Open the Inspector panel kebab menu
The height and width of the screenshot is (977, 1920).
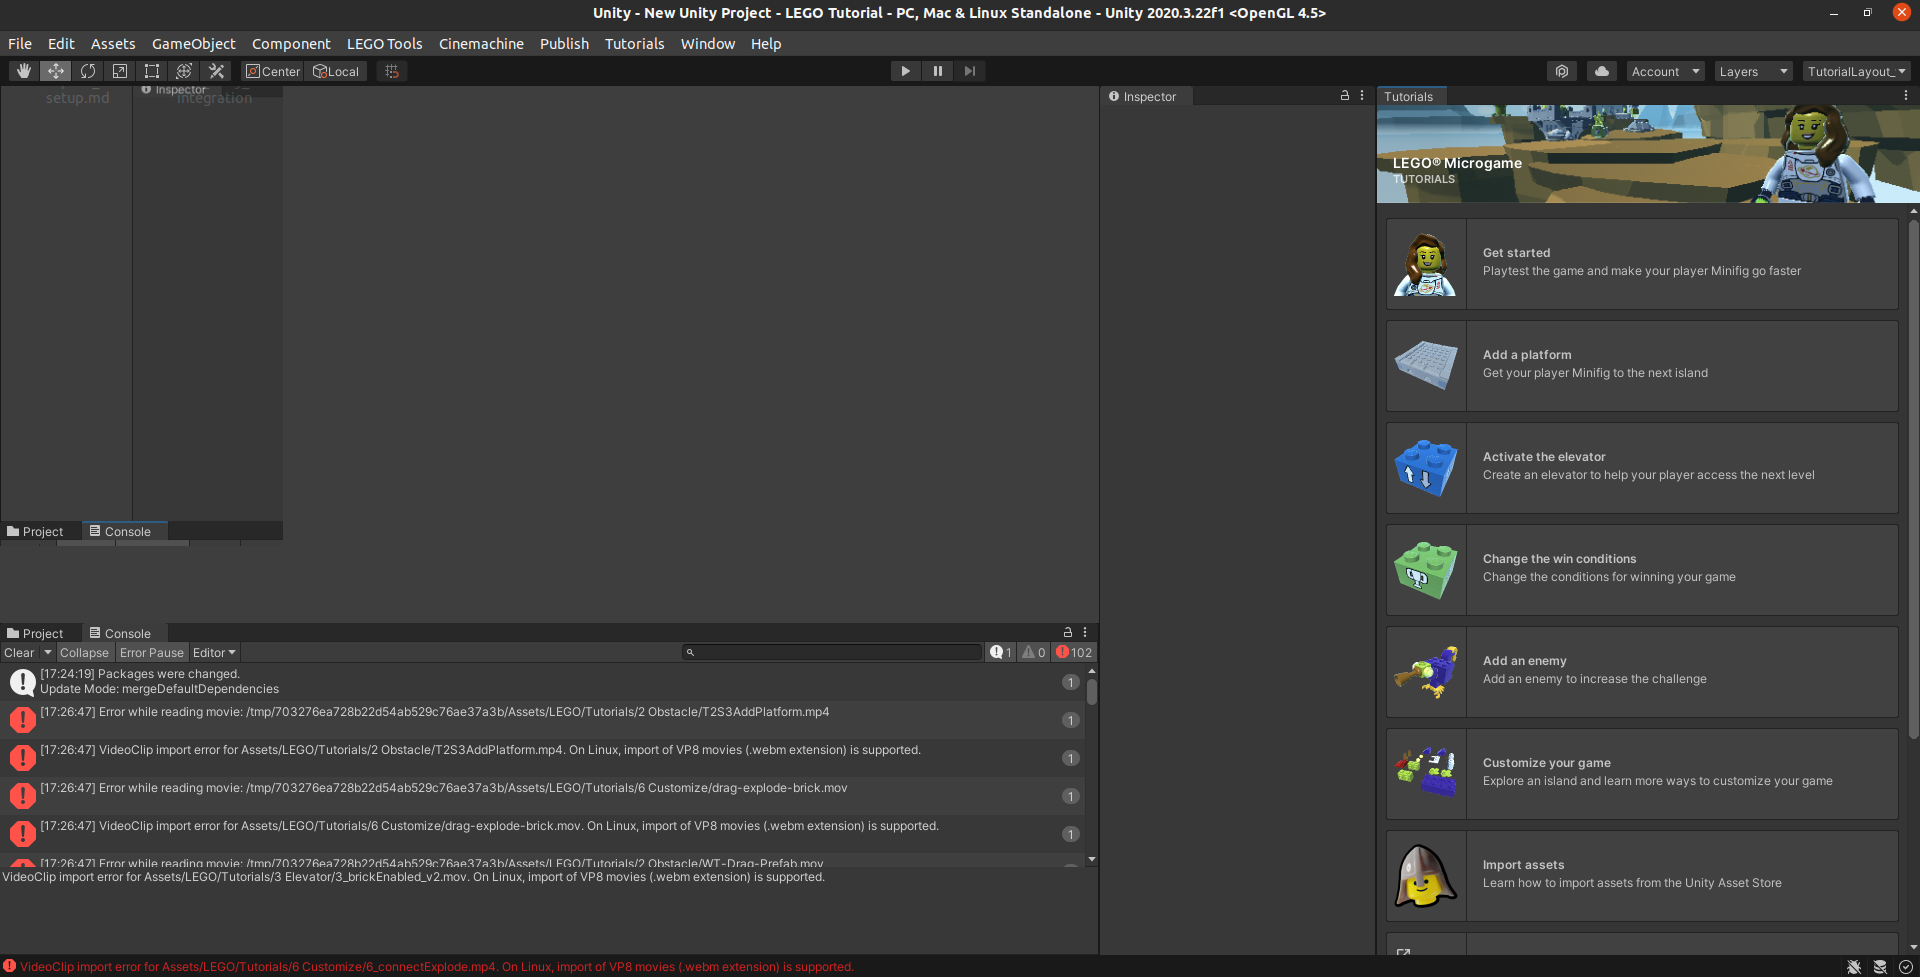[x=1362, y=96]
